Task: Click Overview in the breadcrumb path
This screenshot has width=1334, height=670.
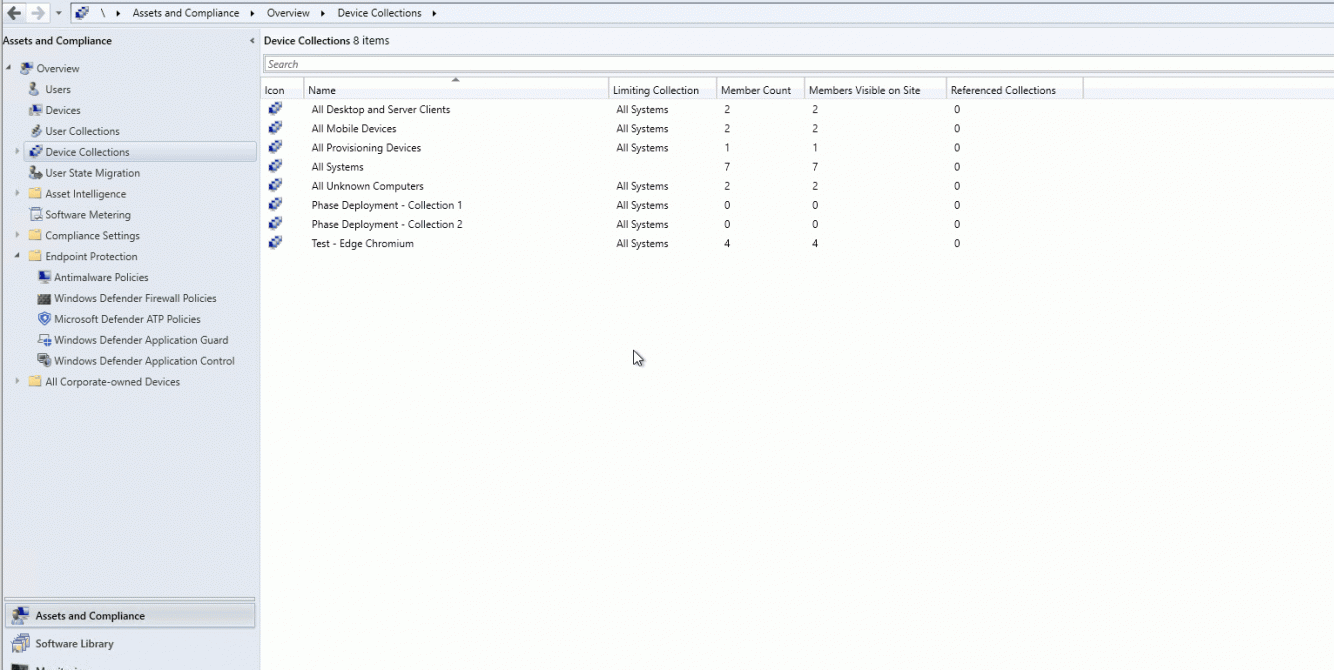Action: click(288, 12)
